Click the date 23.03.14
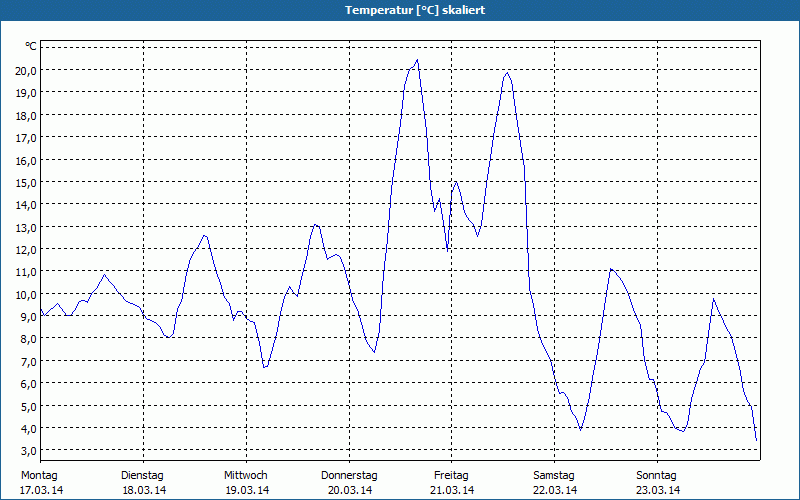The image size is (800, 500). (x=658, y=490)
